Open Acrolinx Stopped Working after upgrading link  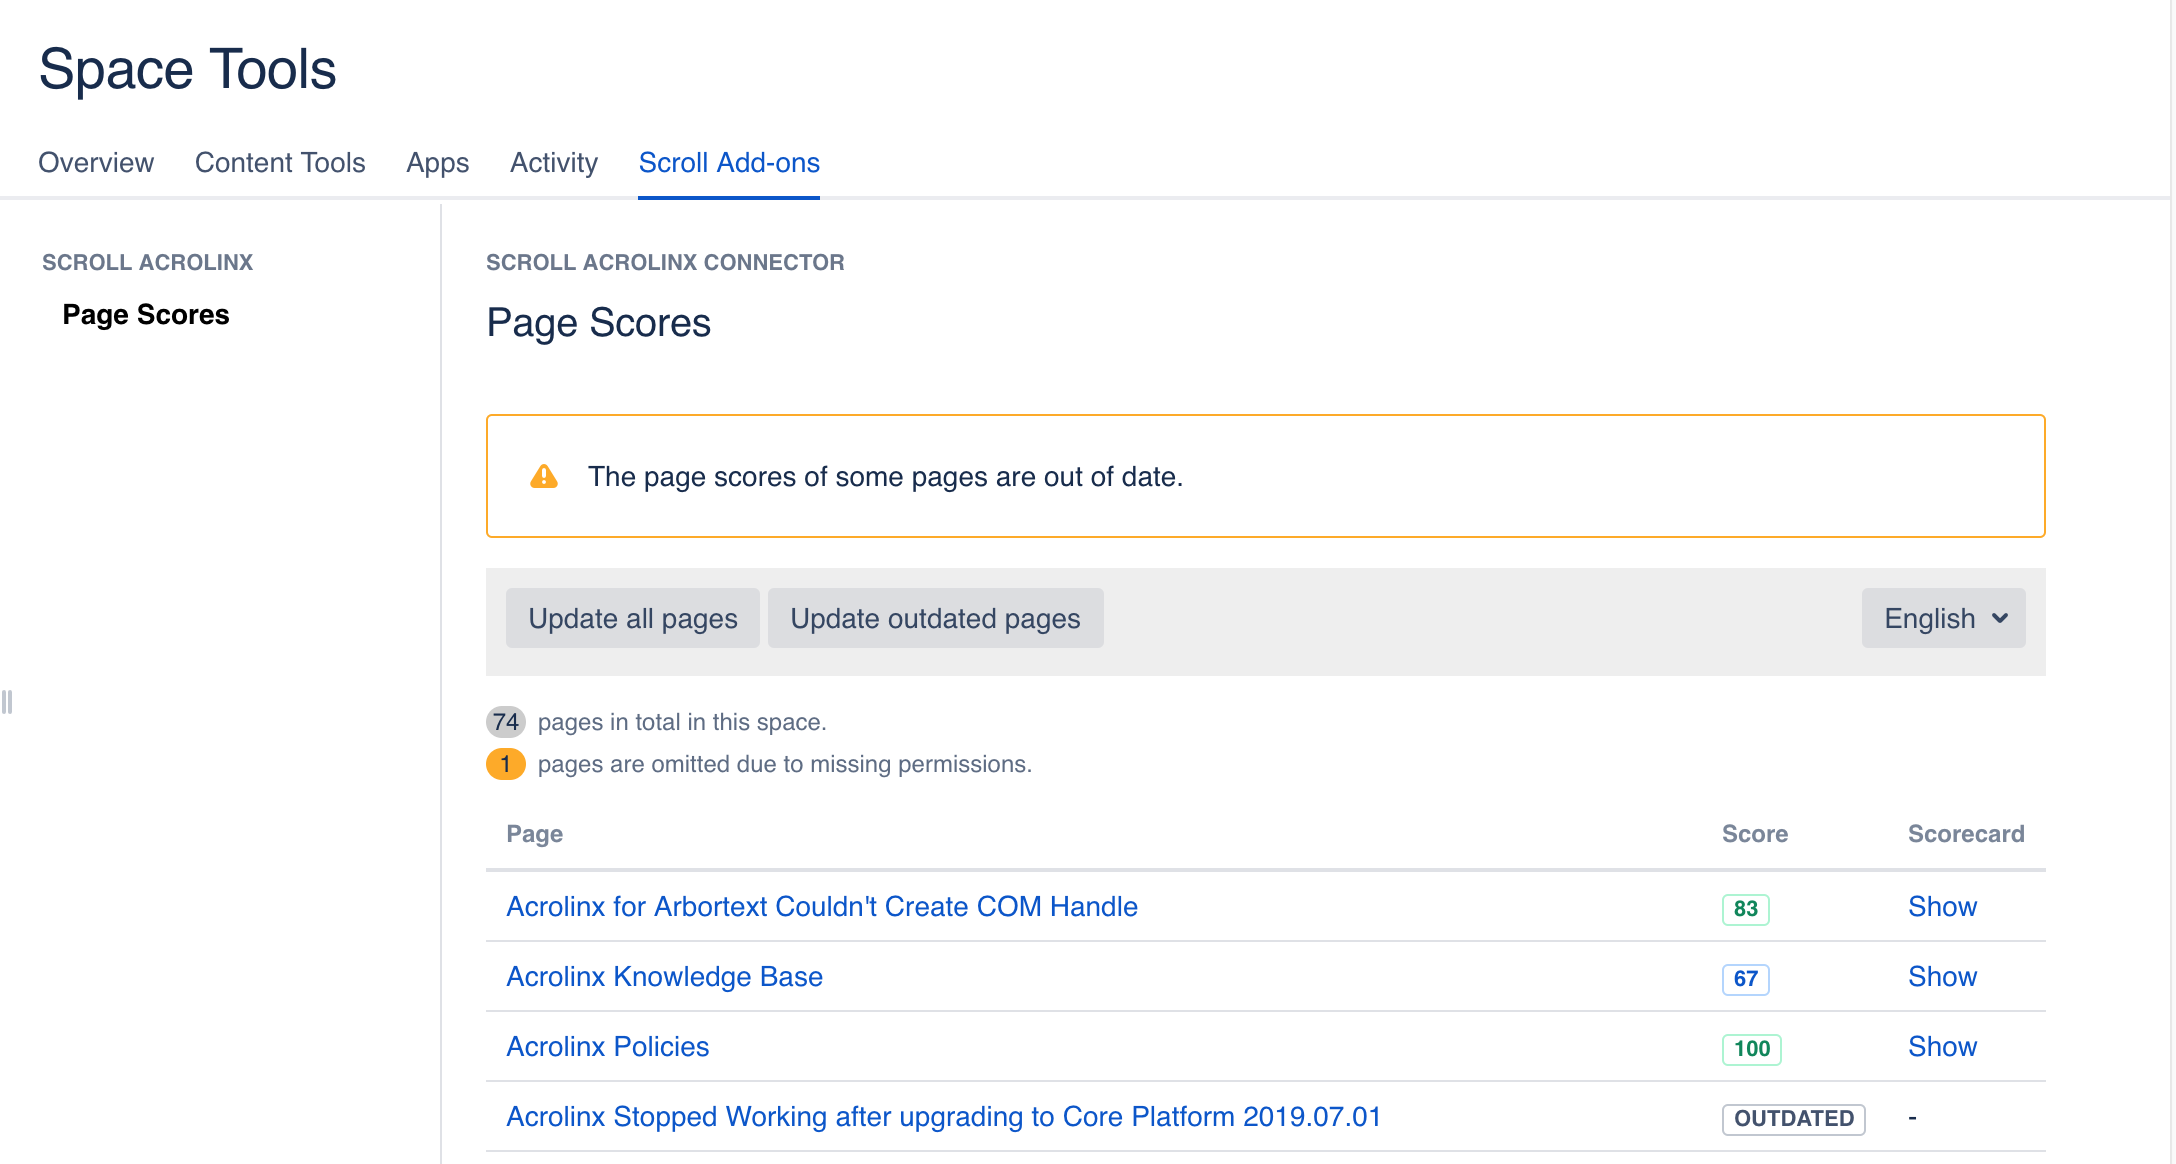point(943,1116)
